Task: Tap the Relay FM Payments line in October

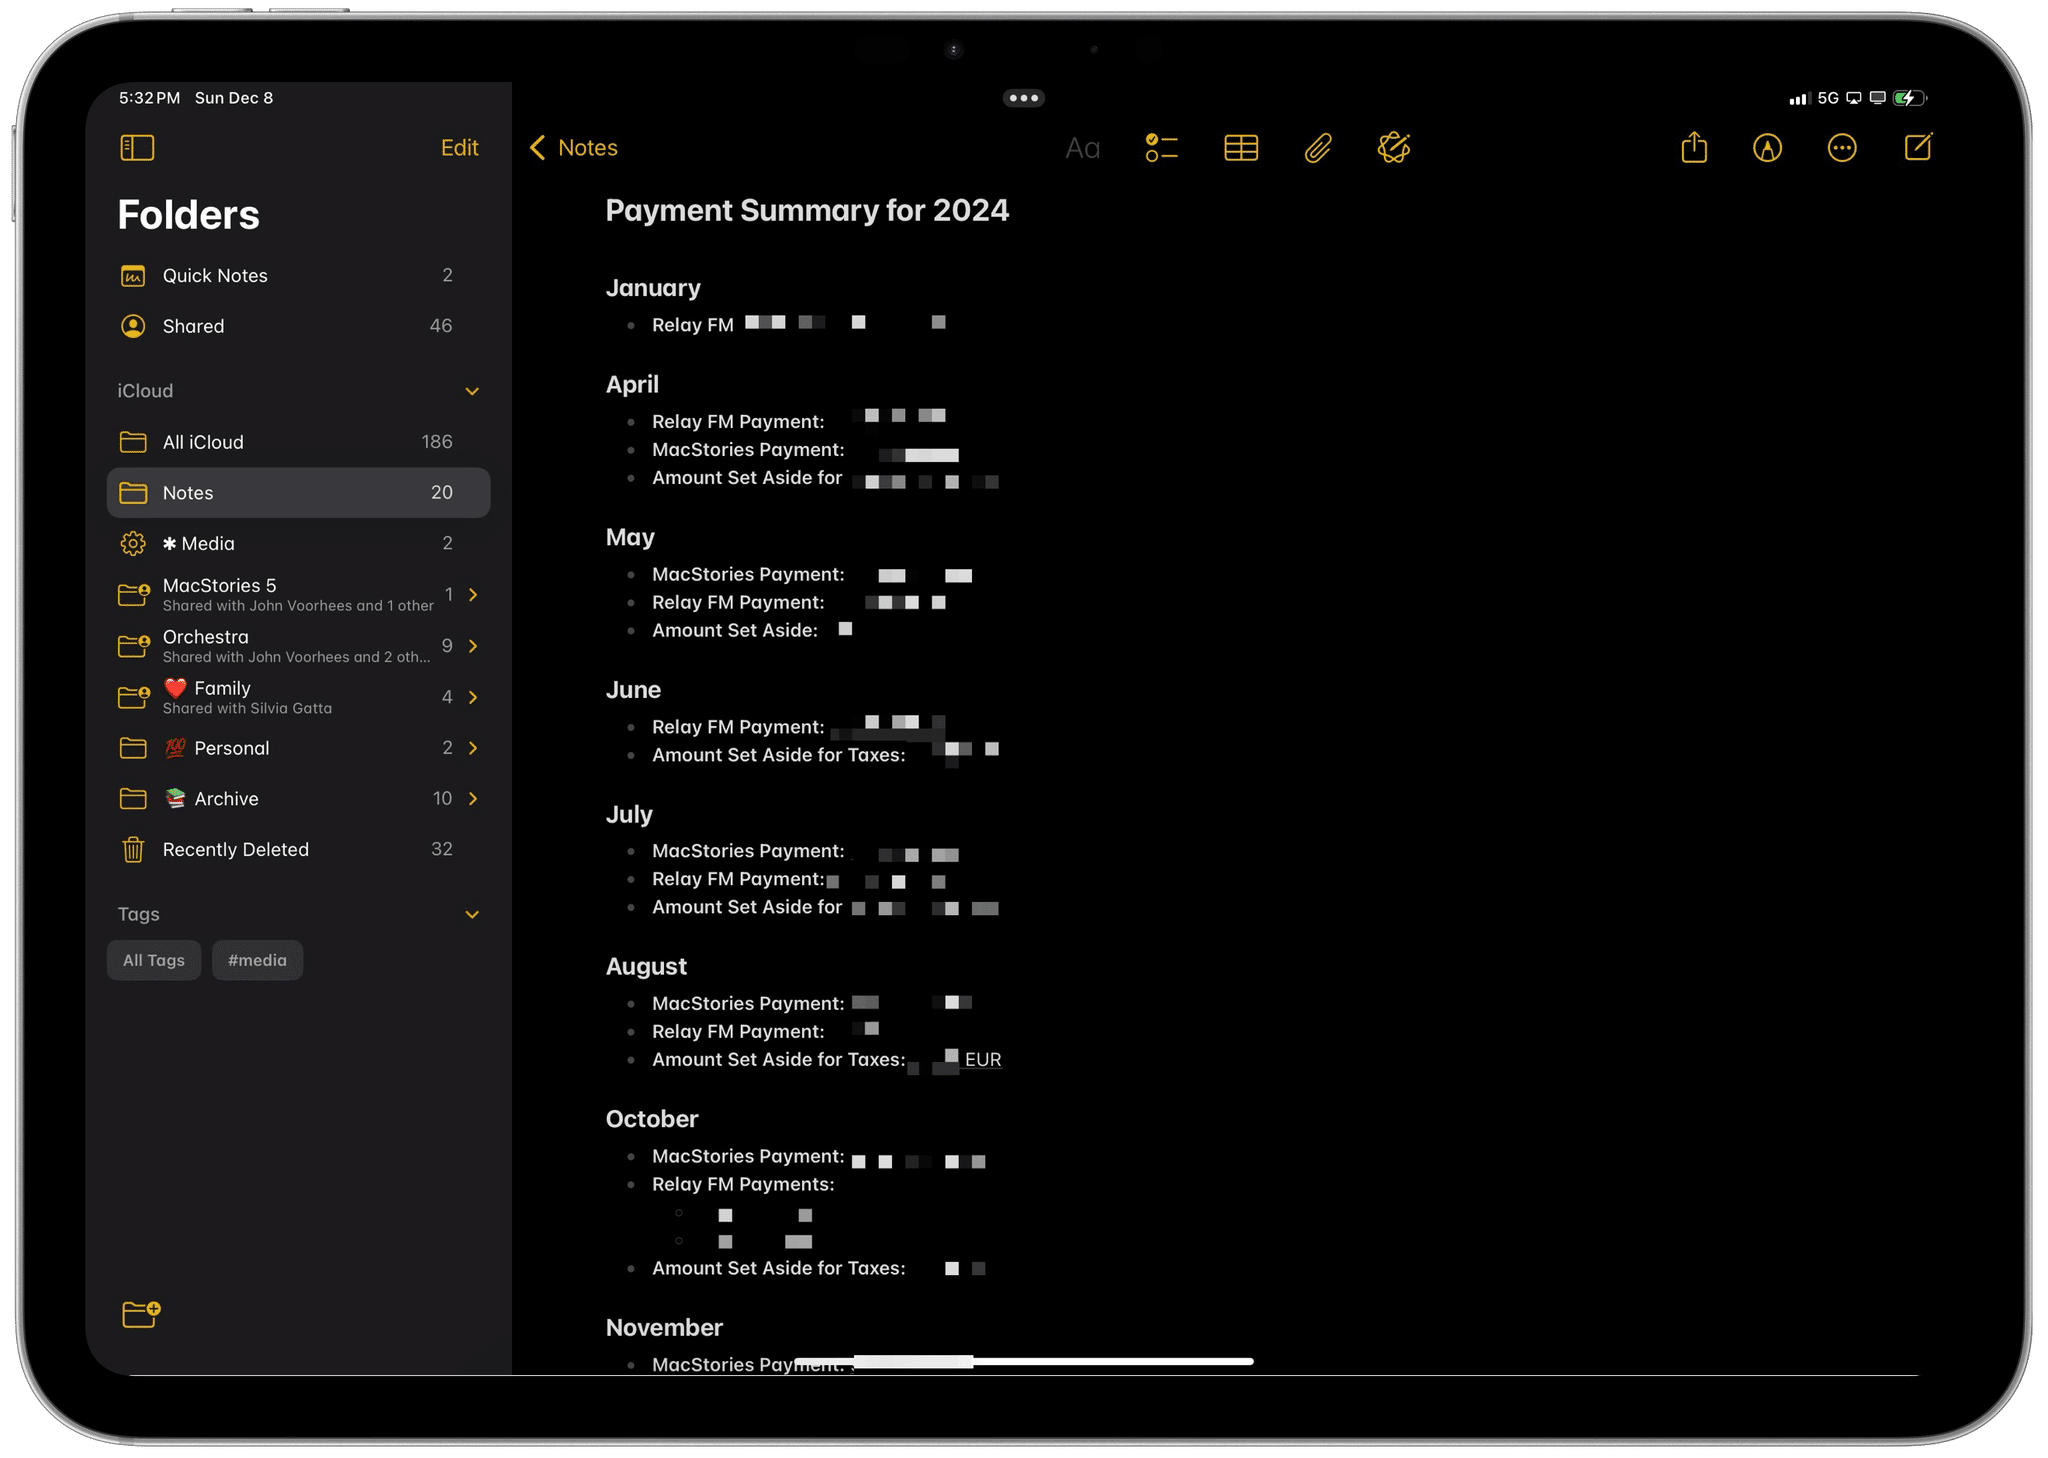Action: coord(743,1184)
